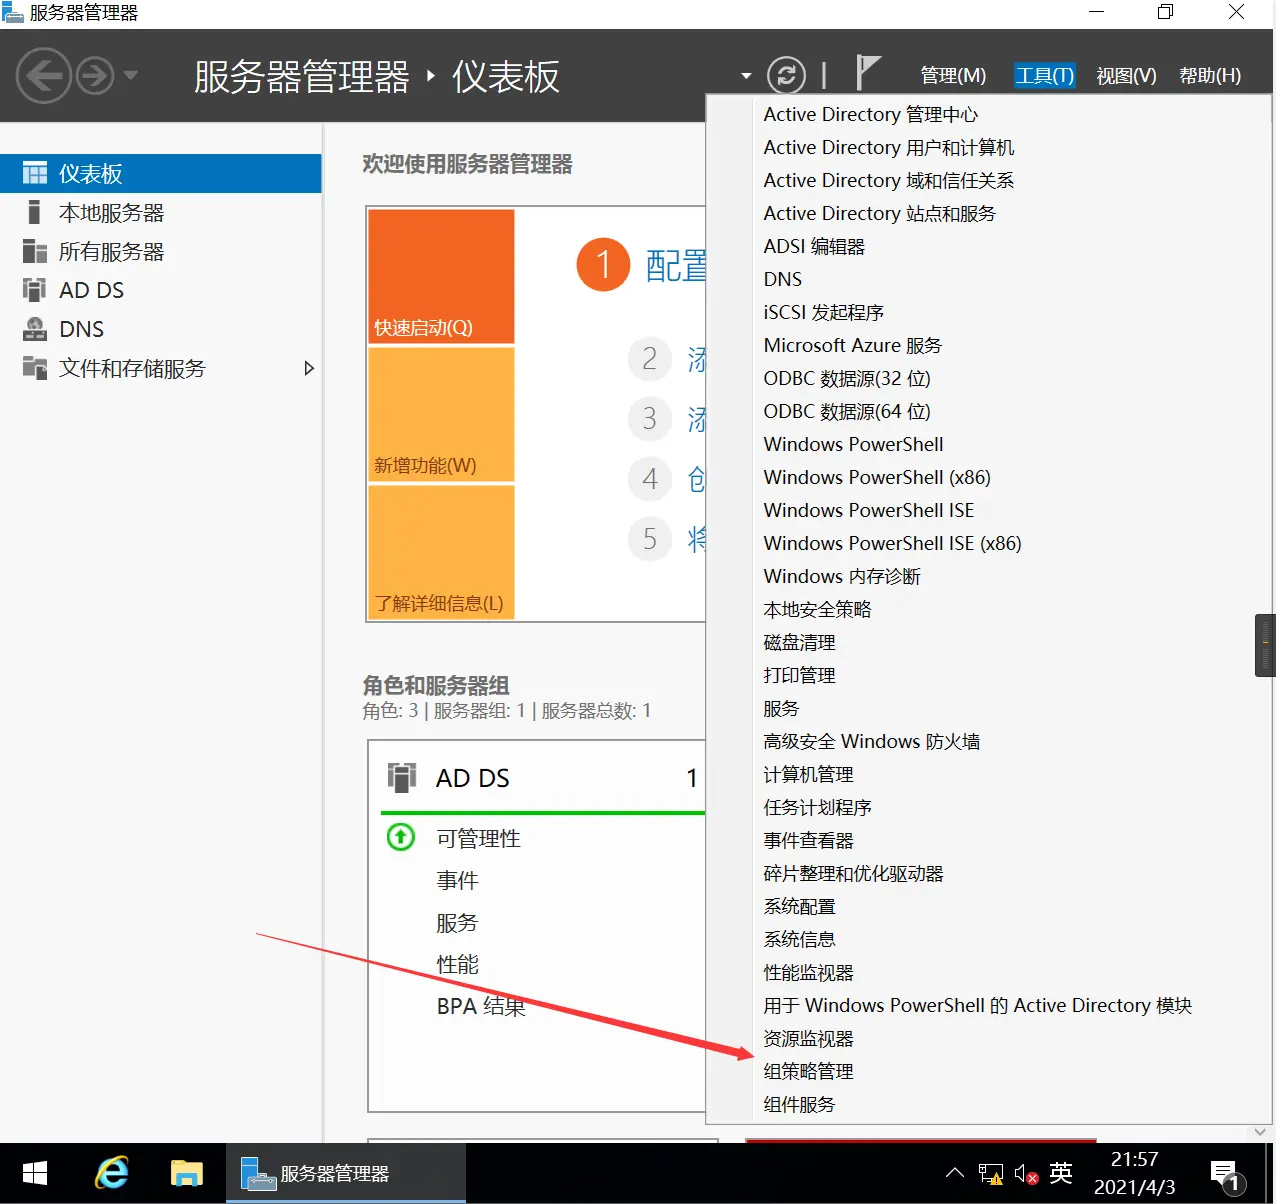Click the 仪表板 grid icon
The width and height of the screenshot is (1276, 1204).
(35, 173)
